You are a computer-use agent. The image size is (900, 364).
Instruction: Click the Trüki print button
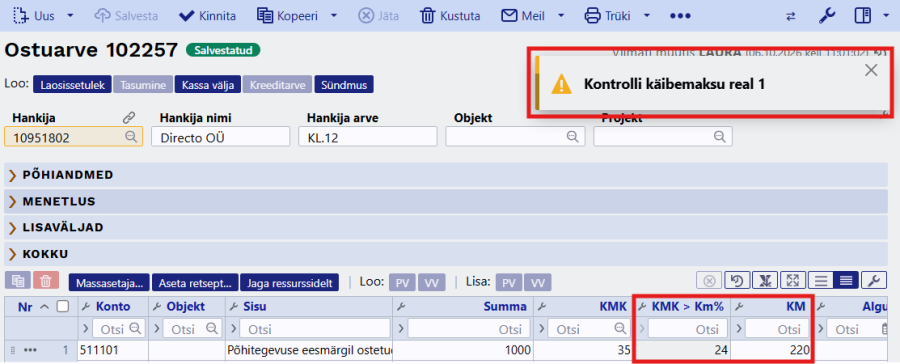pyautogui.click(x=607, y=16)
